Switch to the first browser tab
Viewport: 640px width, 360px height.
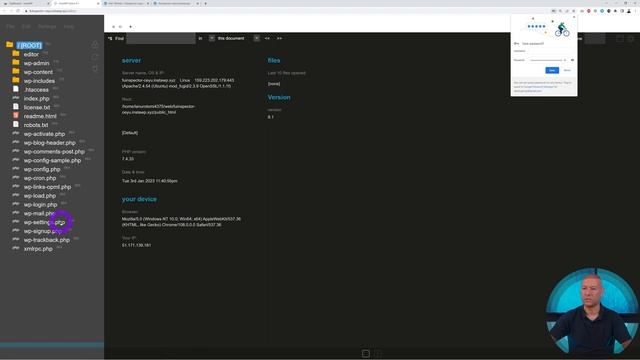[x=25, y=3]
